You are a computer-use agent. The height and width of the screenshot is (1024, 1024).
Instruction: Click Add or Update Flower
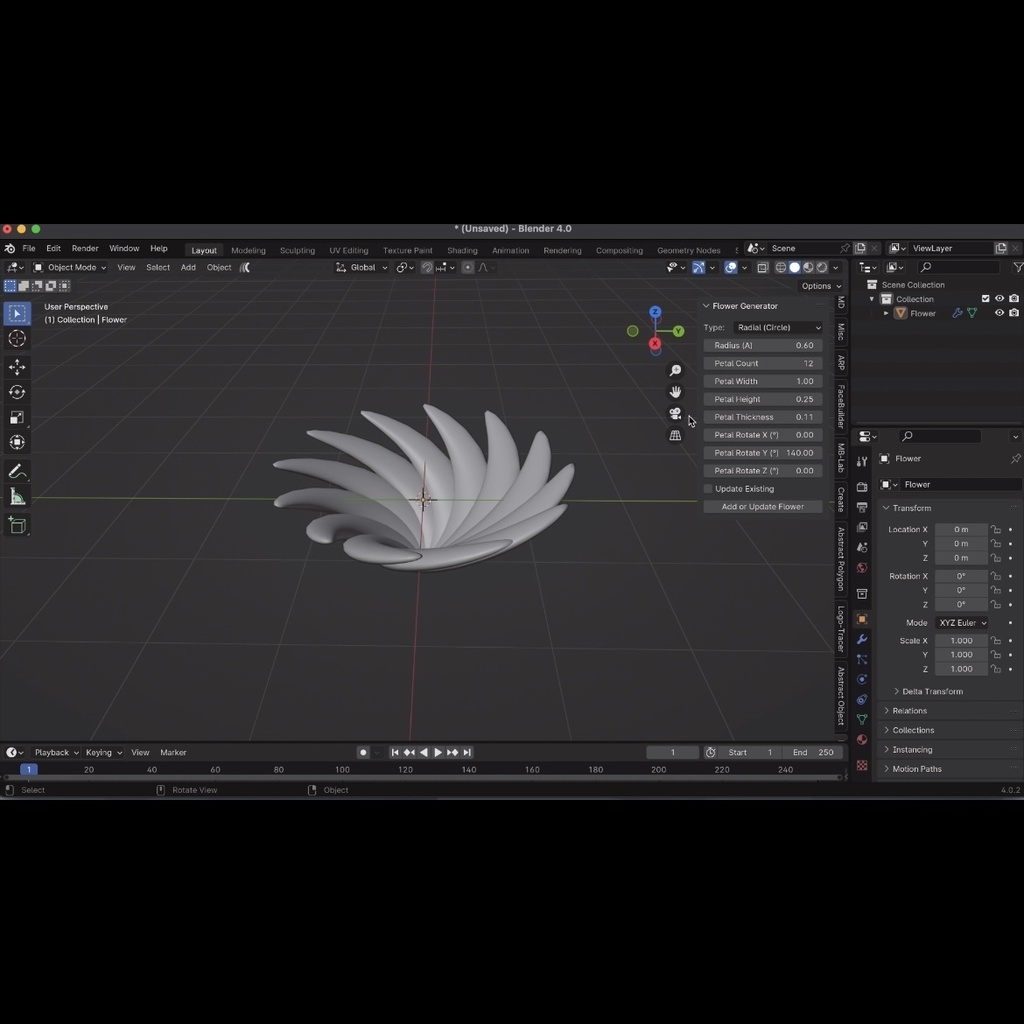coord(763,506)
